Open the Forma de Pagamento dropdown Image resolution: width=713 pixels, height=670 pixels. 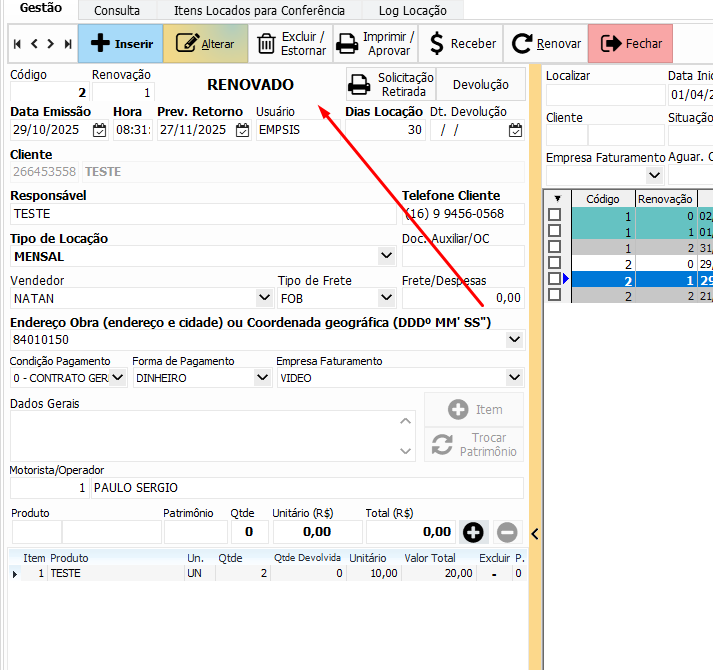pyautogui.click(x=262, y=378)
